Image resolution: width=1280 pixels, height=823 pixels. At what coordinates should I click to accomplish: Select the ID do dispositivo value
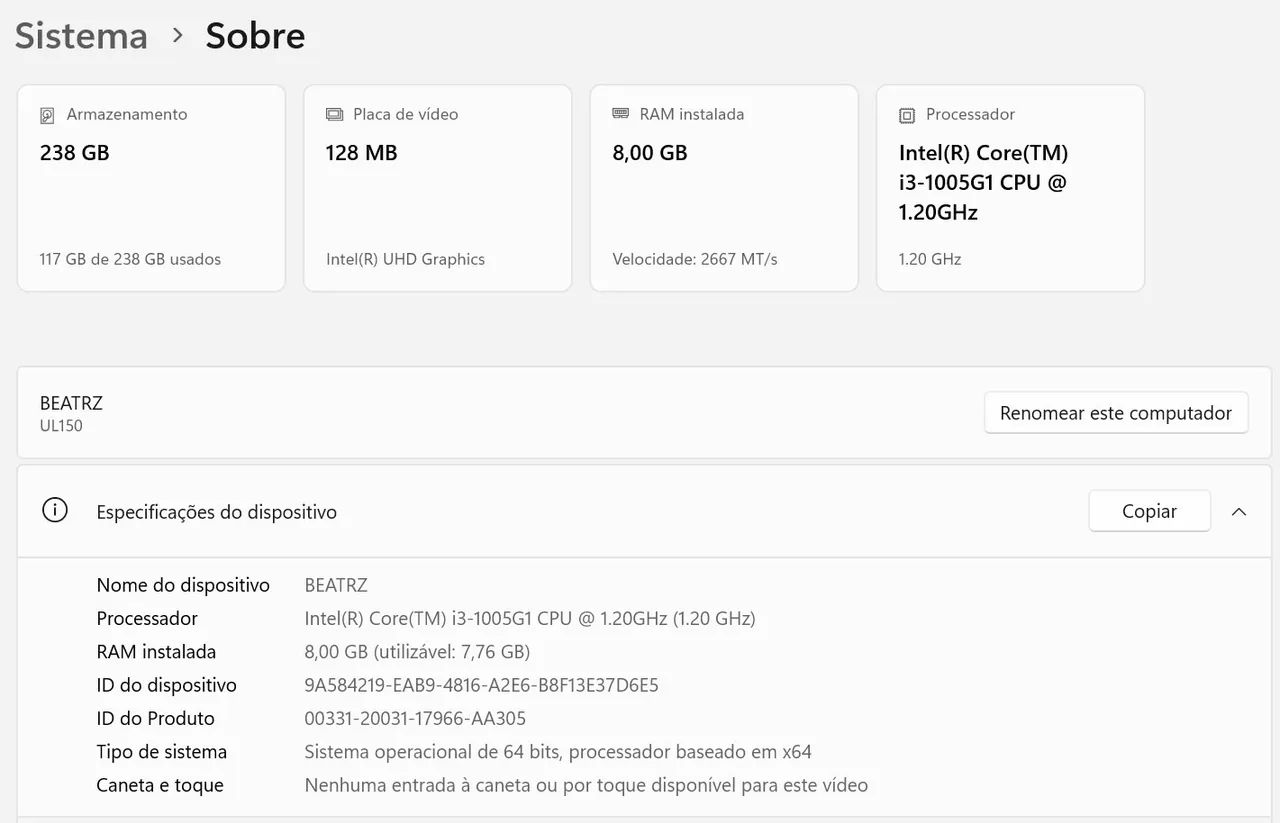[481, 685]
